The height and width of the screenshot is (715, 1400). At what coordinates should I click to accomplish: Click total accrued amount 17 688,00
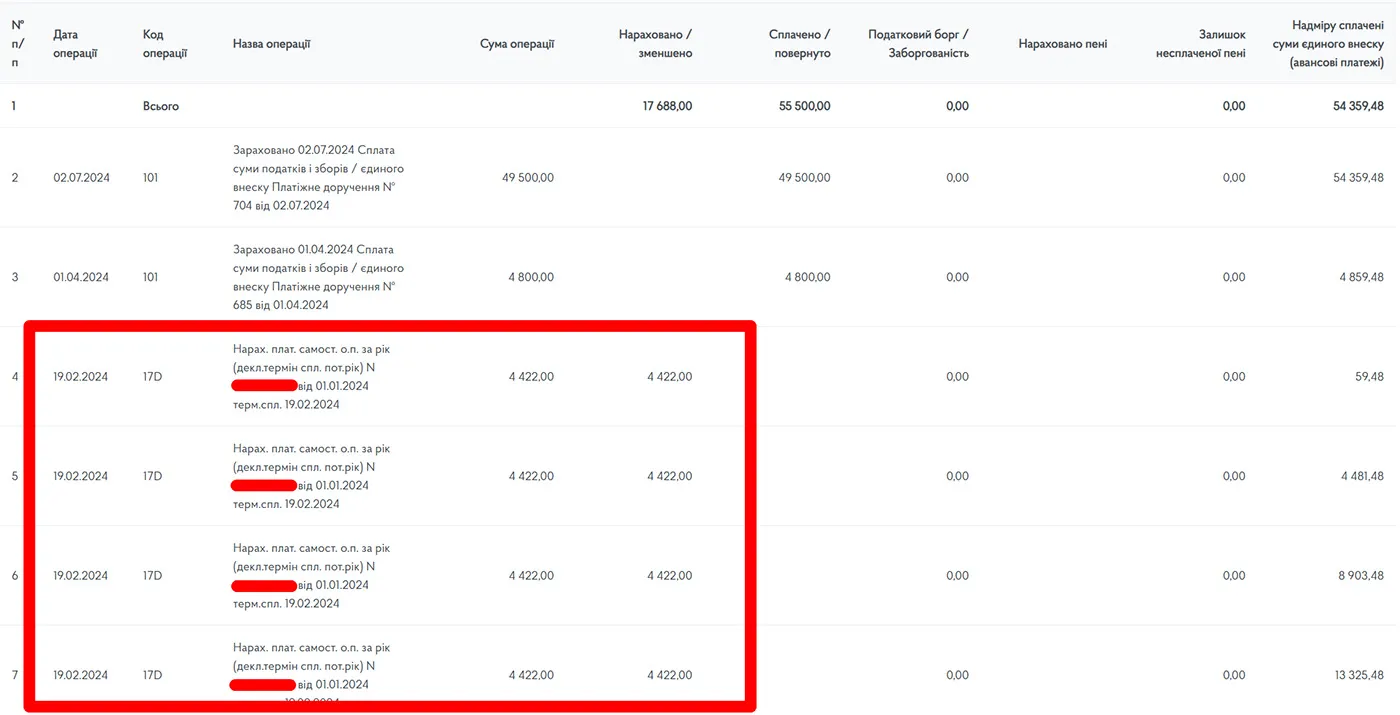[x=667, y=106]
